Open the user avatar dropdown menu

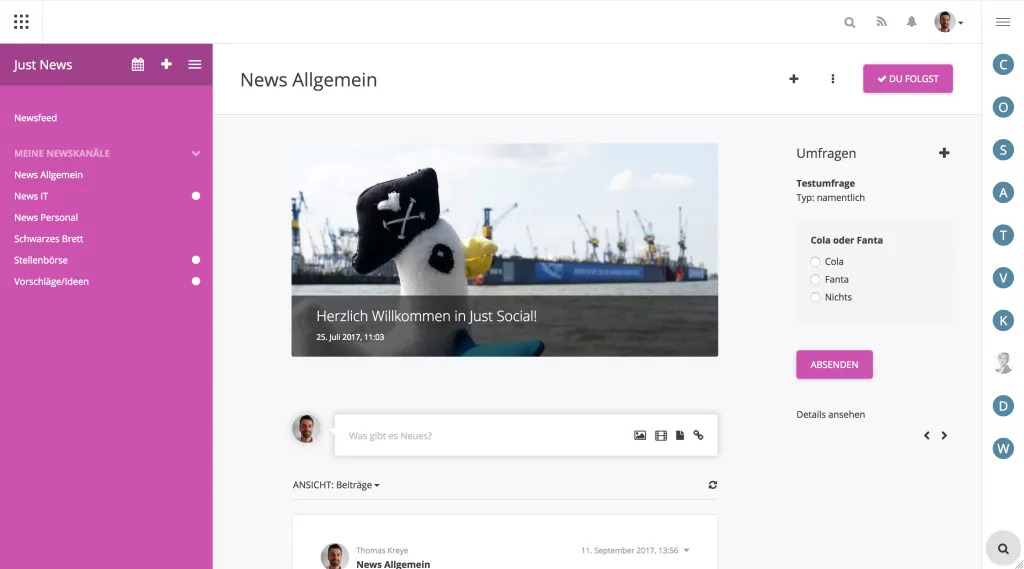(x=949, y=22)
